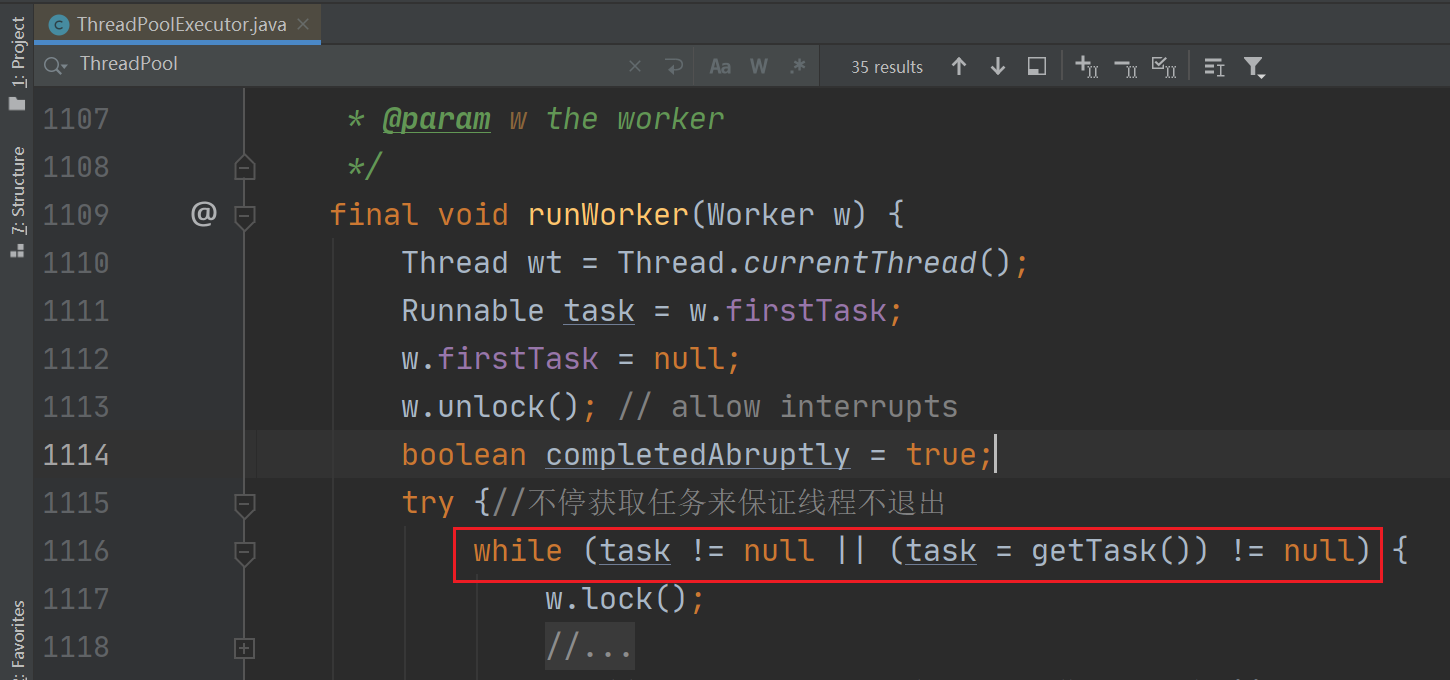Open the search filter funnel dropdown
The width and height of the screenshot is (1450, 680).
click(1254, 67)
